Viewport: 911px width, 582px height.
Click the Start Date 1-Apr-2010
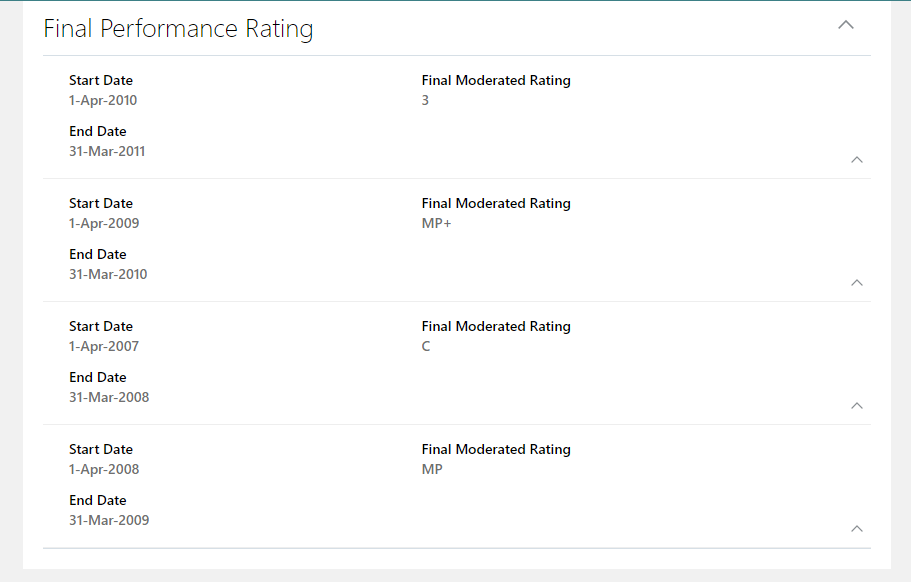click(x=103, y=100)
